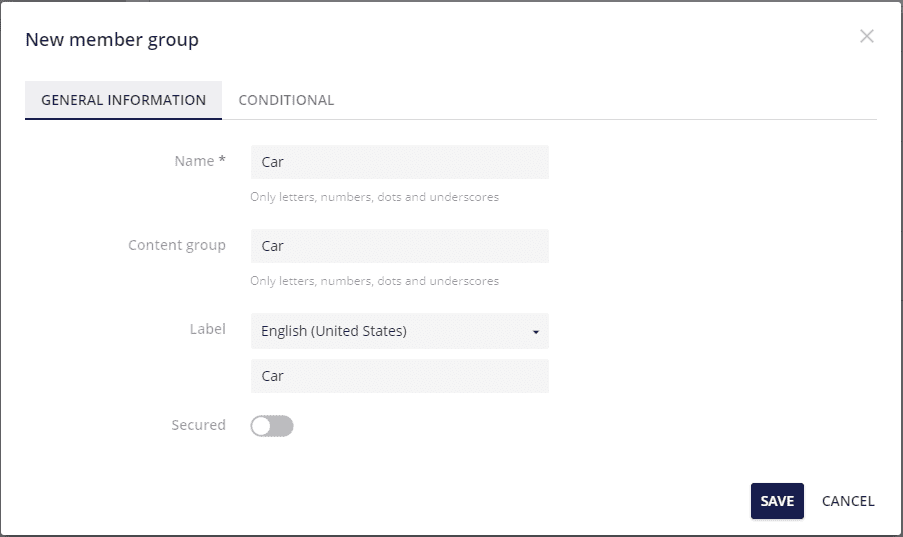Cancel creating the member group

[848, 501]
